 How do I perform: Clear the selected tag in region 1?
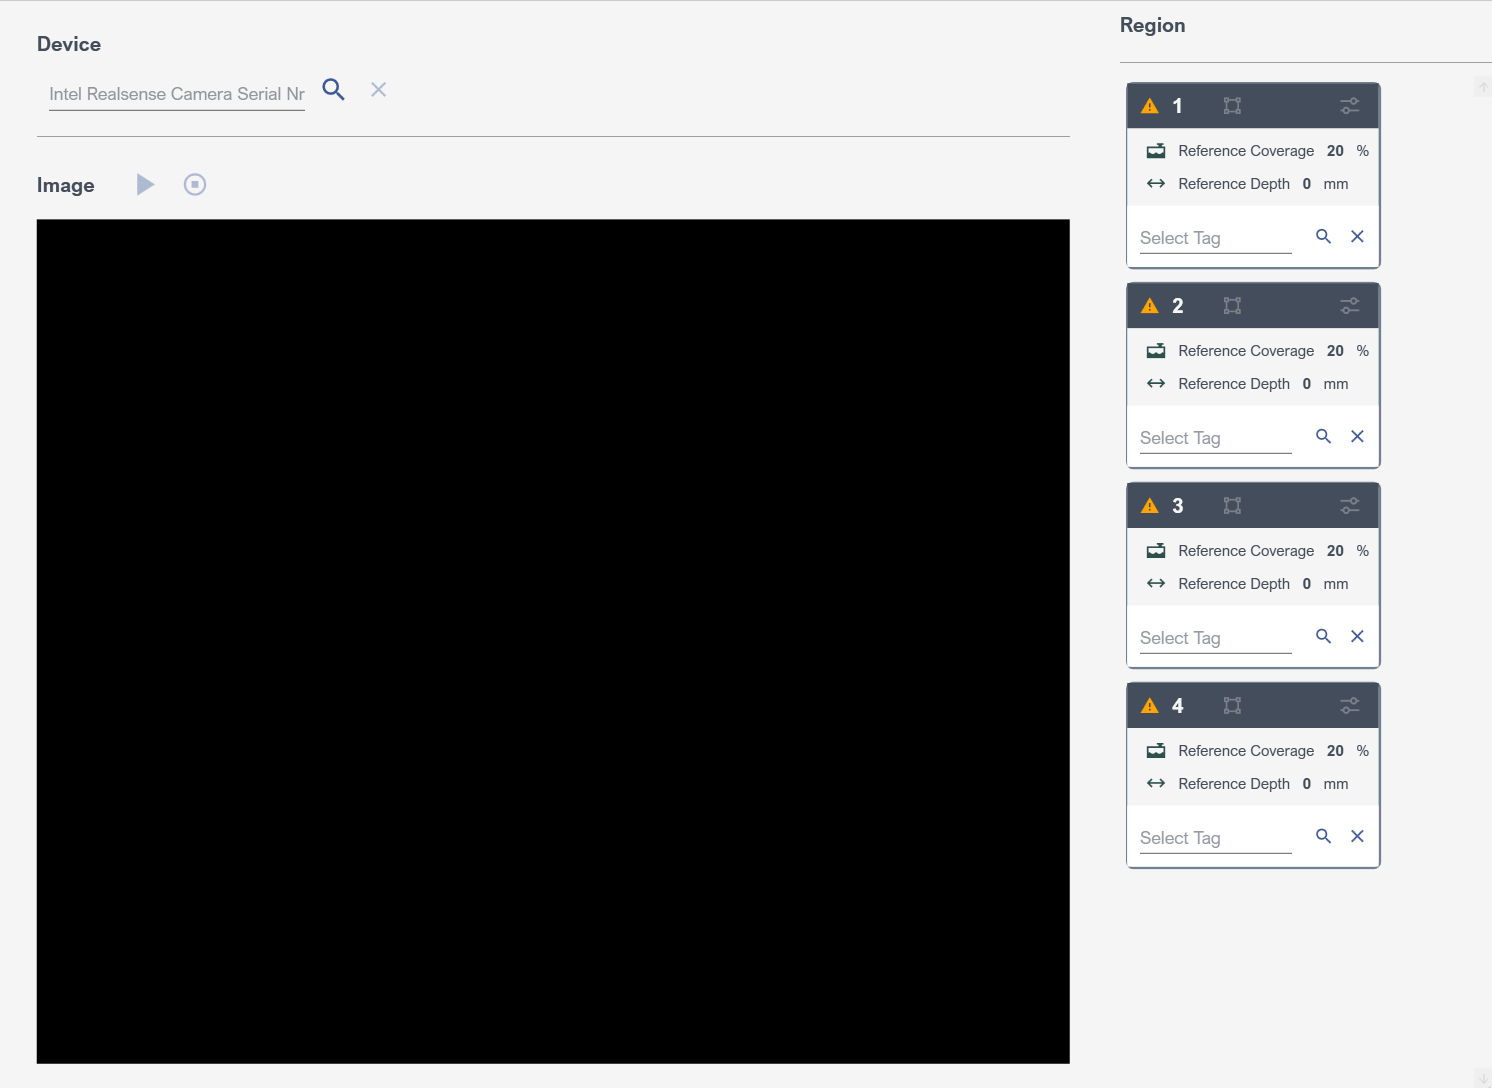coord(1357,237)
